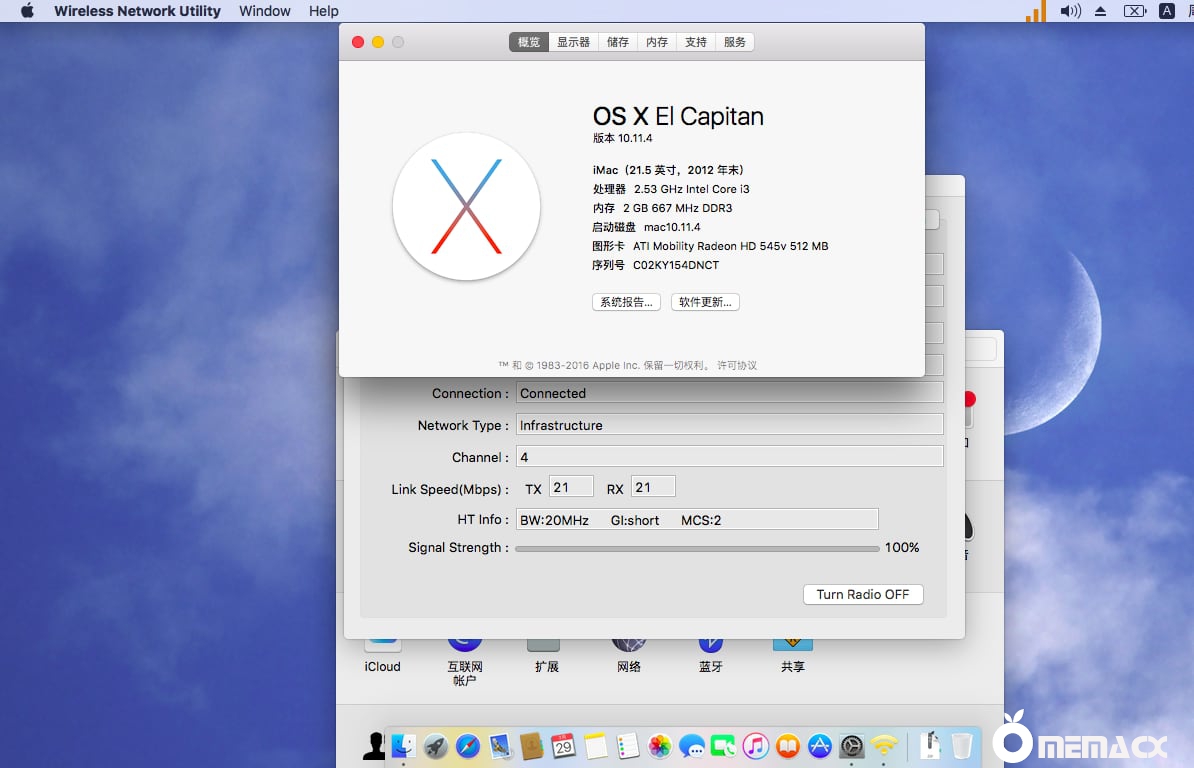
Task: Click the 系统报告 button
Action: tap(626, 301)
